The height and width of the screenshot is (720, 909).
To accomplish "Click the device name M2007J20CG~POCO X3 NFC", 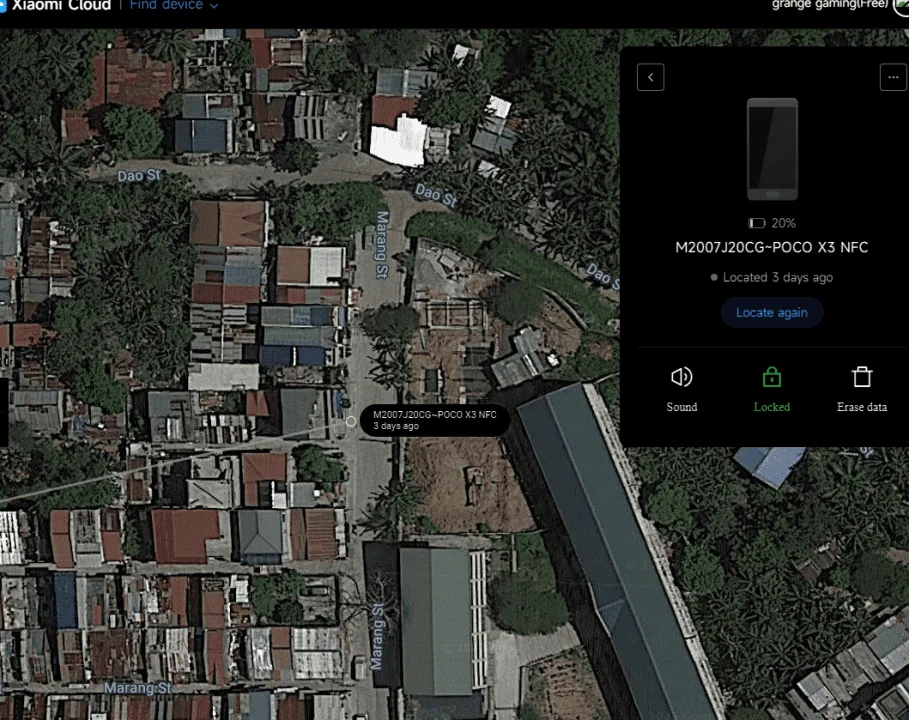I will [x=772, y=248].
